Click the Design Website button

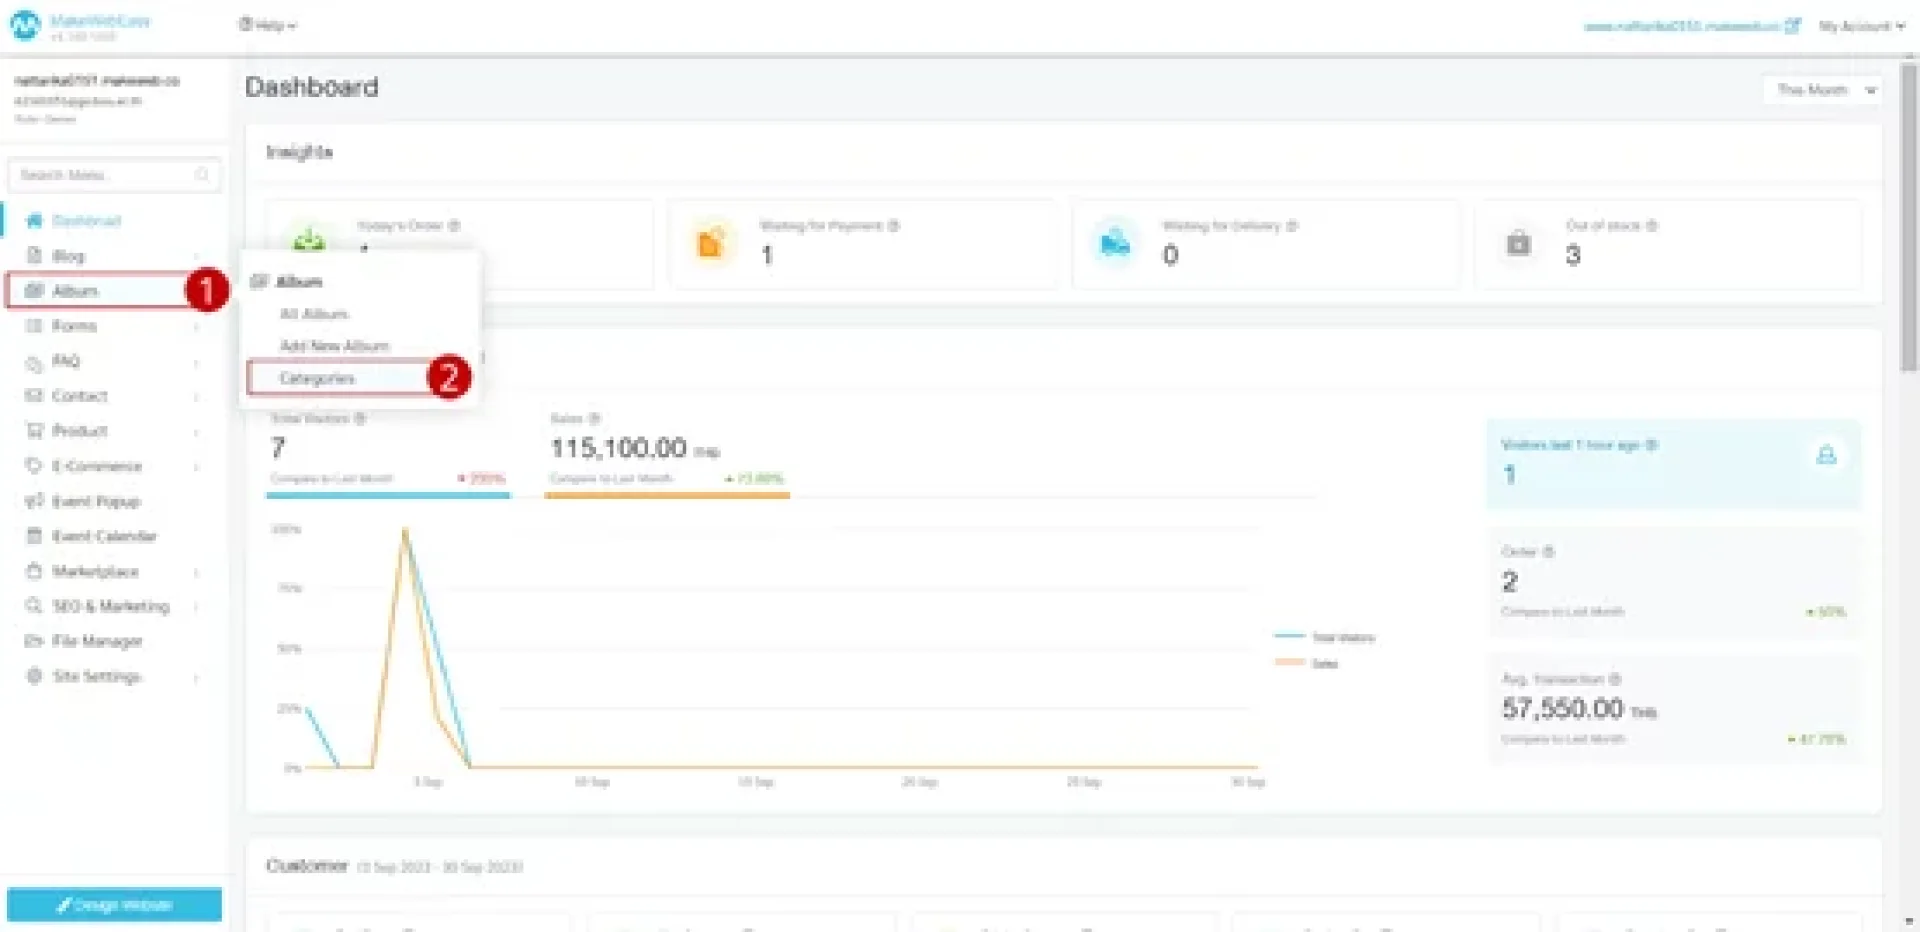point(114,905)
